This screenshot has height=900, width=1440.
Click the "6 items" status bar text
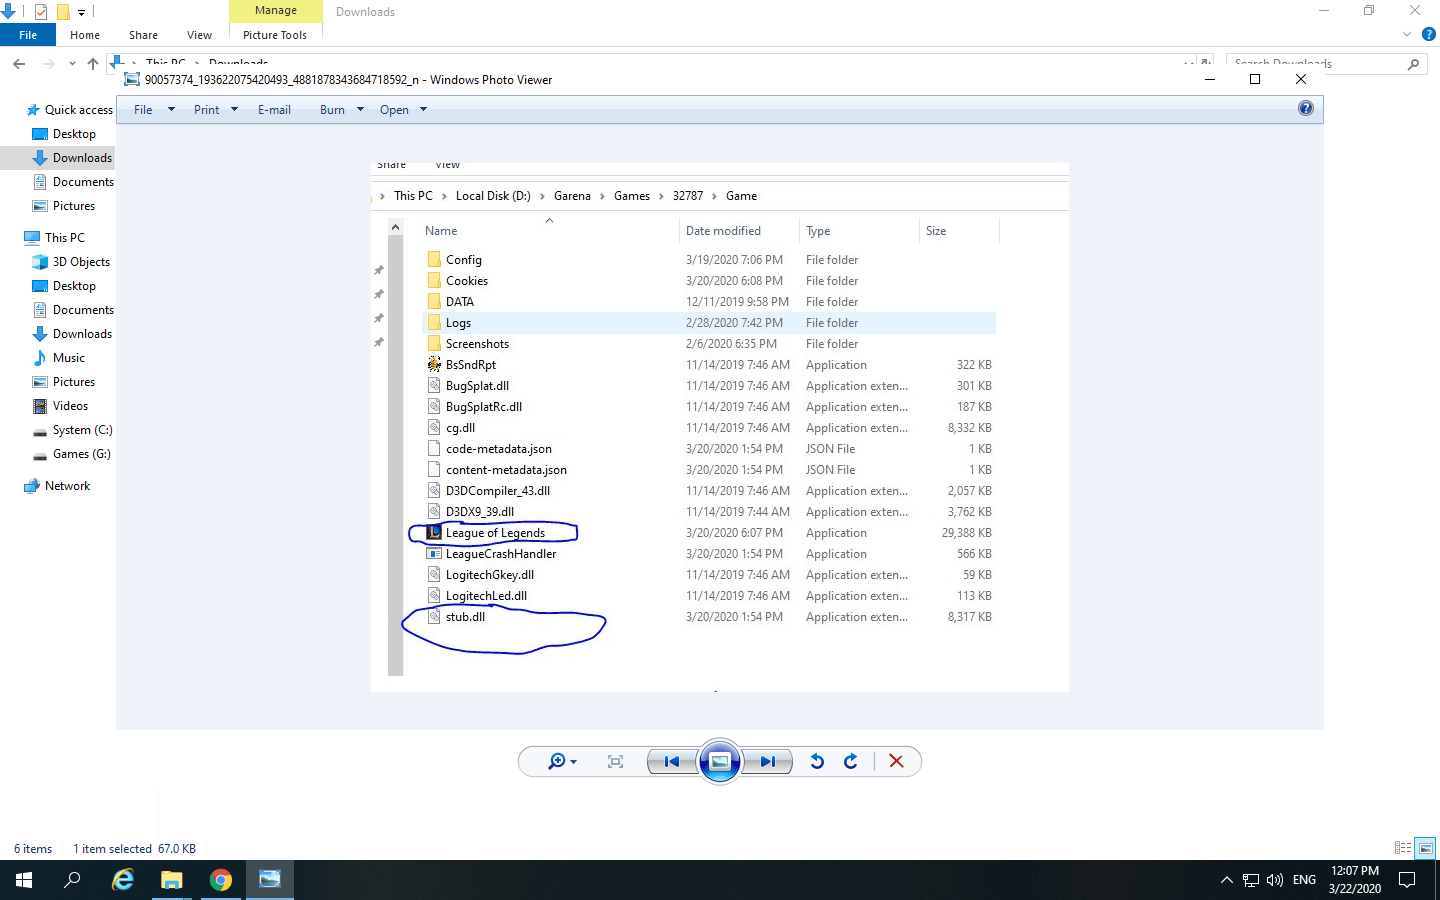tap(33, 849)
